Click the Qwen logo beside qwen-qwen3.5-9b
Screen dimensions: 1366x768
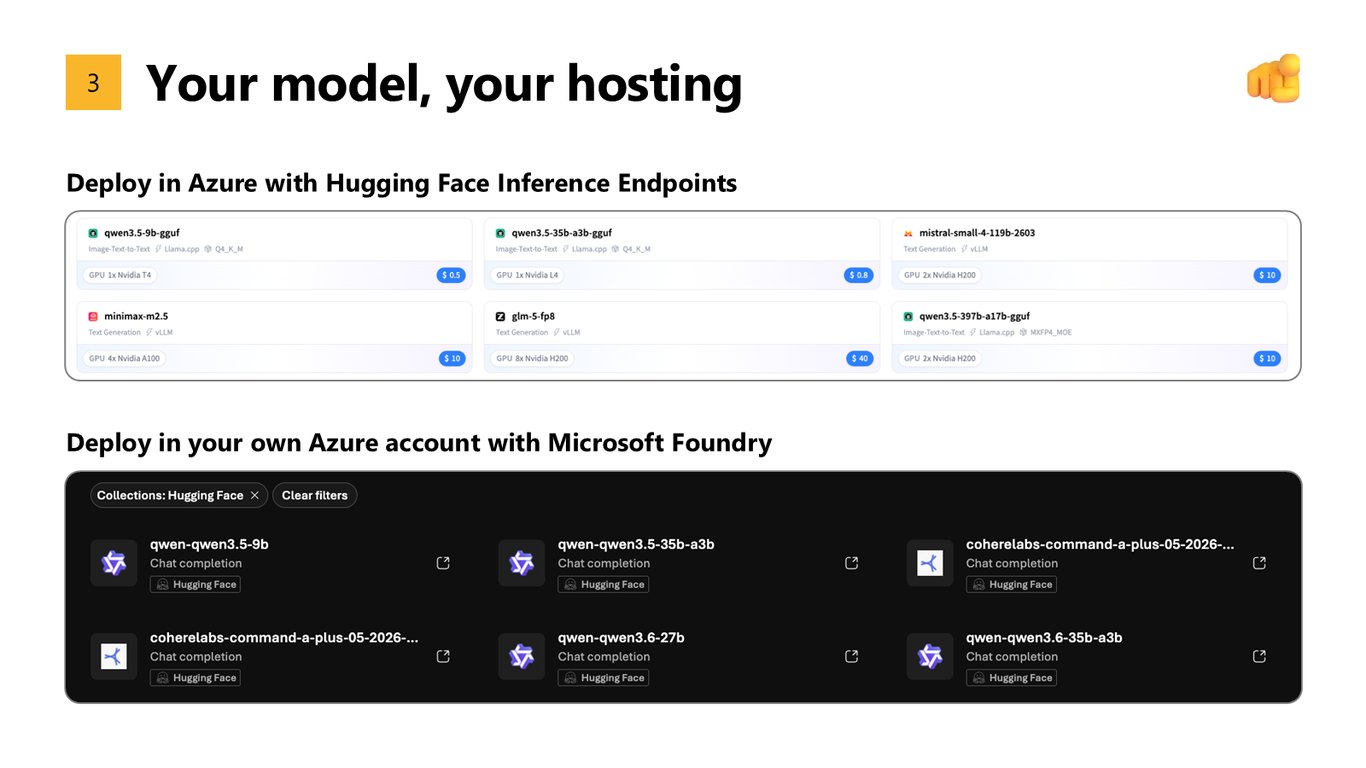coord(114,563)
